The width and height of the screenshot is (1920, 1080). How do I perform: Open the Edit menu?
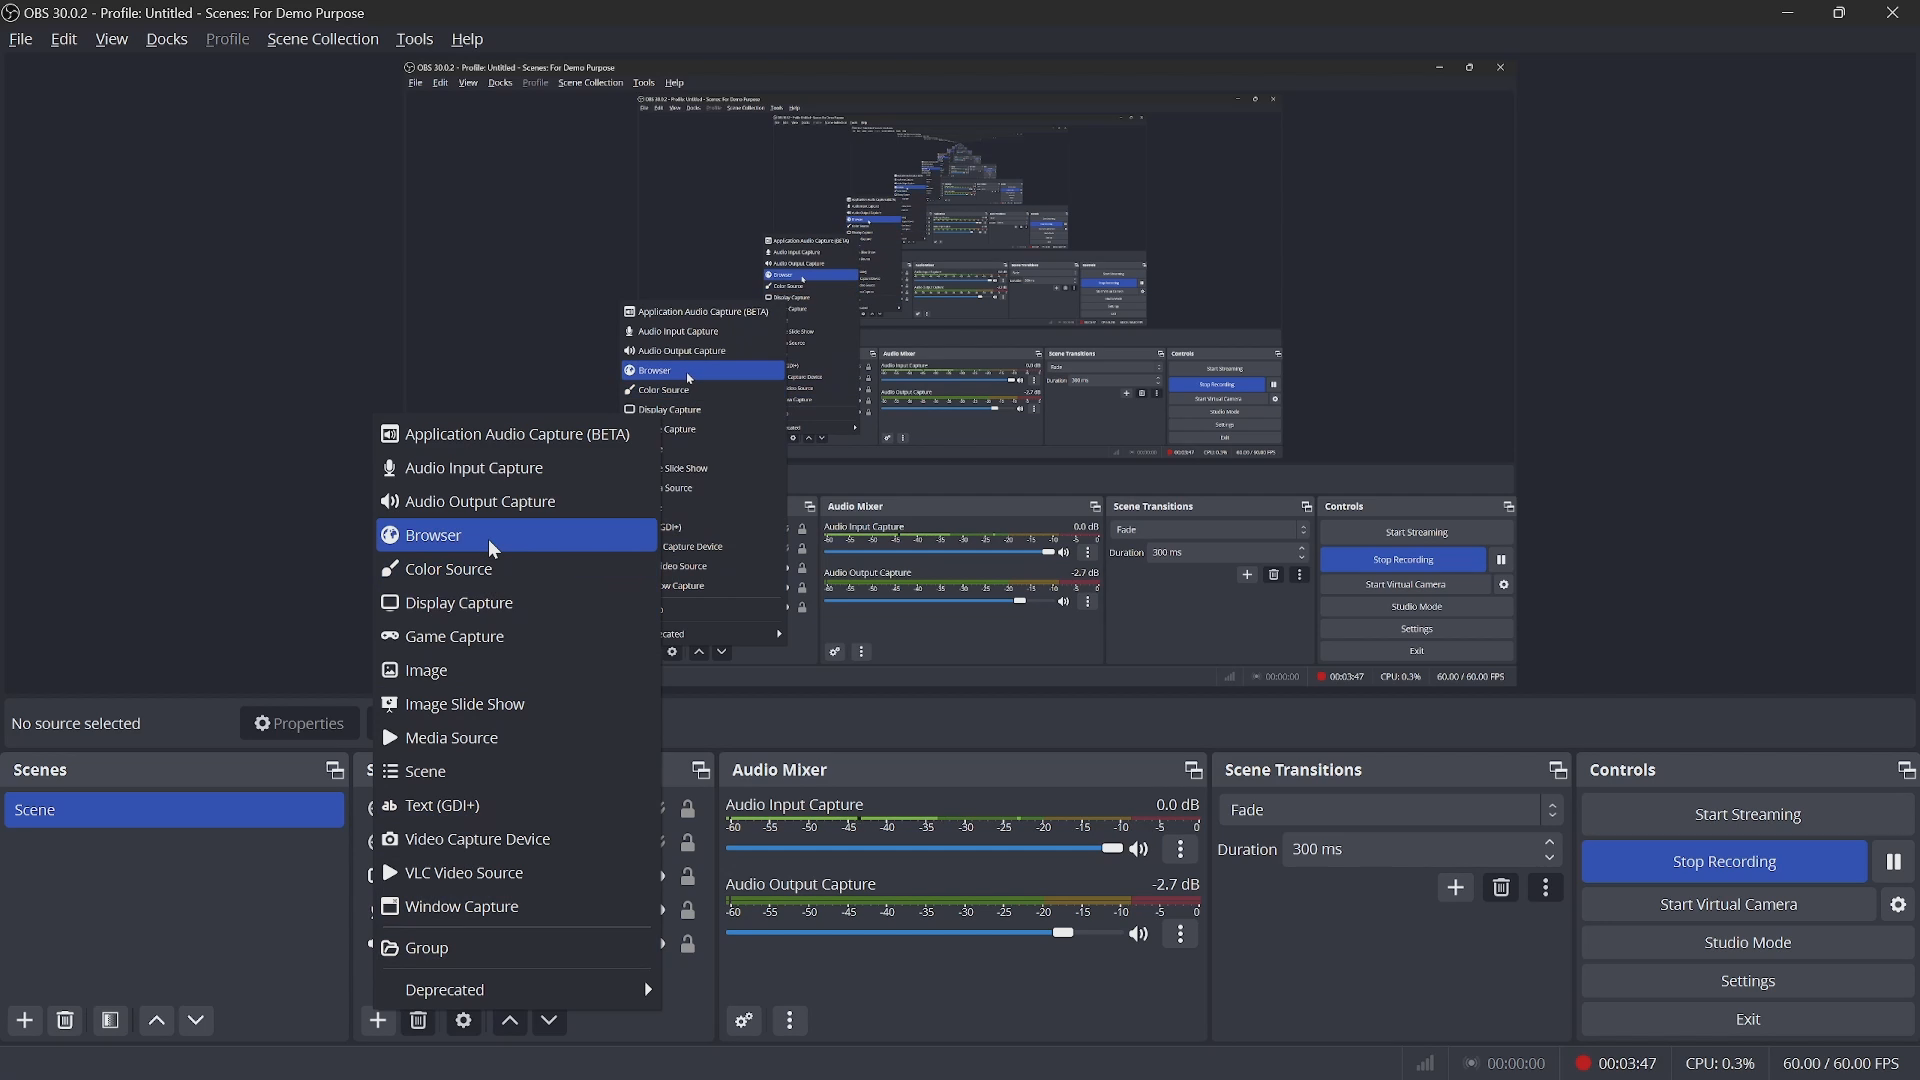pos(64,40)
